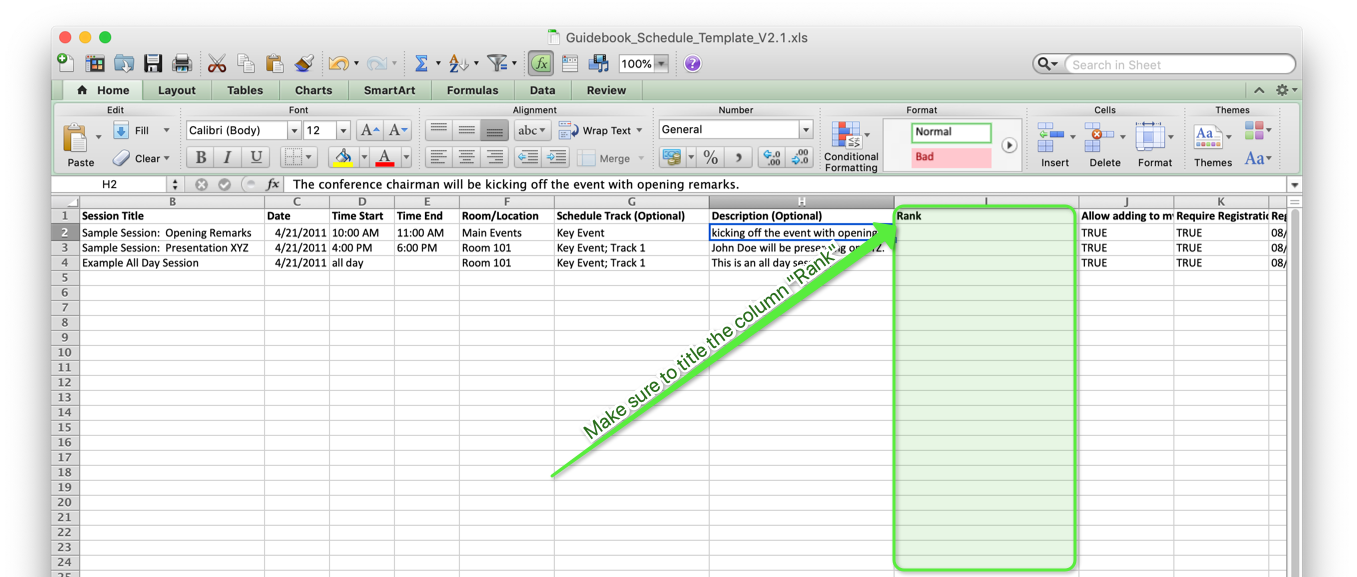Insert an AutoSum formula
Screen dimensions: 1357x577
point(421,64)
